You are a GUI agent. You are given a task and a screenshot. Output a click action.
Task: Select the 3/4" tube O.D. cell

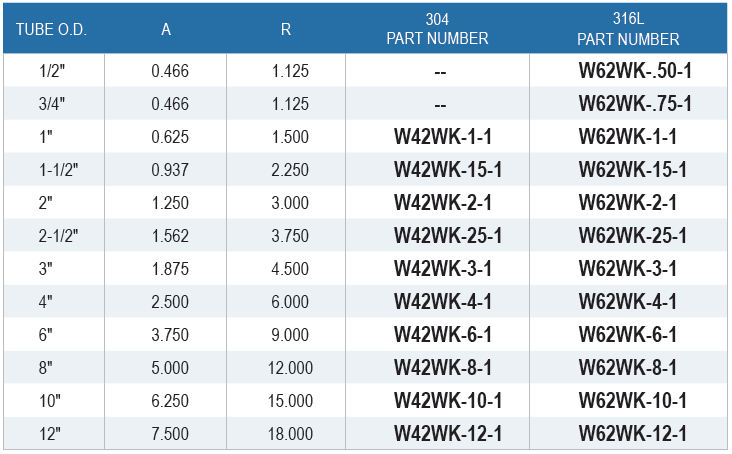[52, 104]
